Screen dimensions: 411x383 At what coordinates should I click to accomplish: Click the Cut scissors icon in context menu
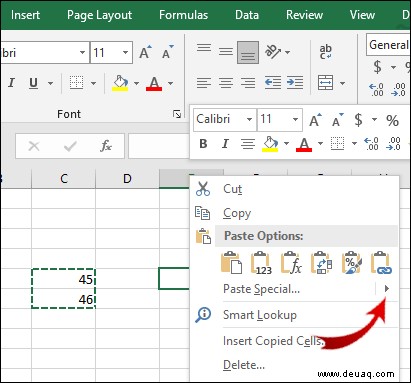click(203, 189)
